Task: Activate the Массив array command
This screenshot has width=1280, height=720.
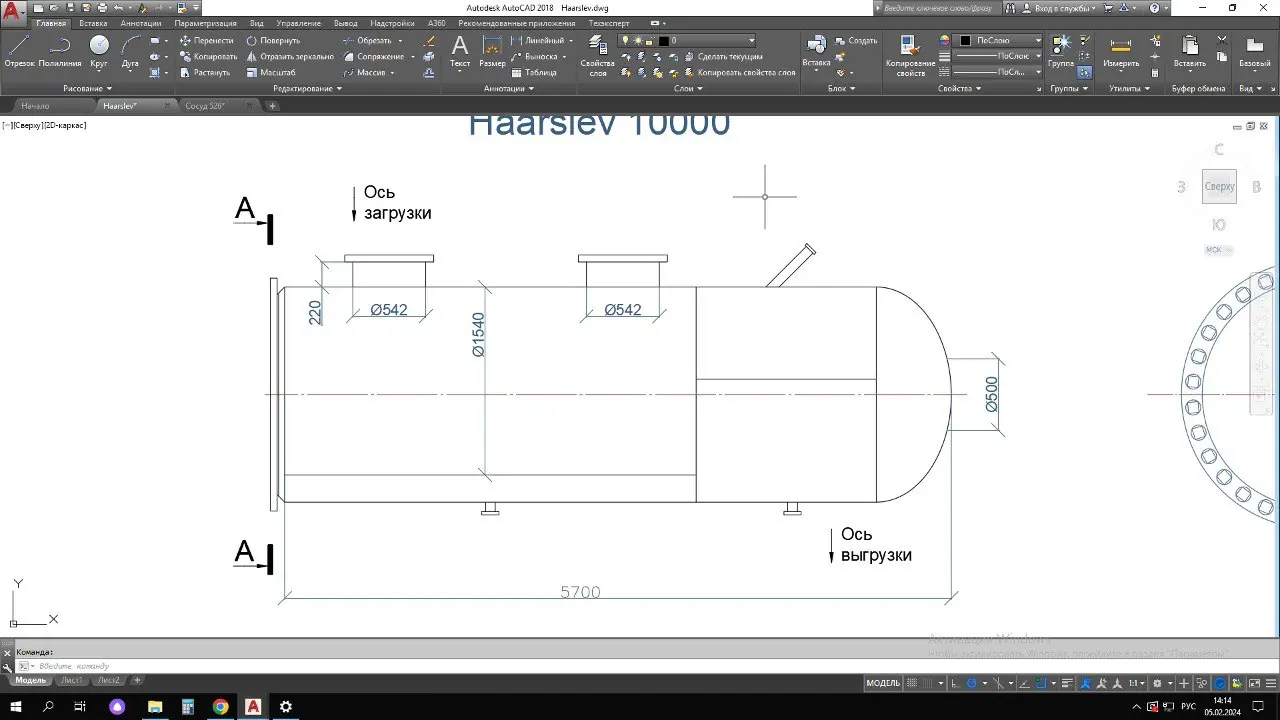Action: [364, 72]
